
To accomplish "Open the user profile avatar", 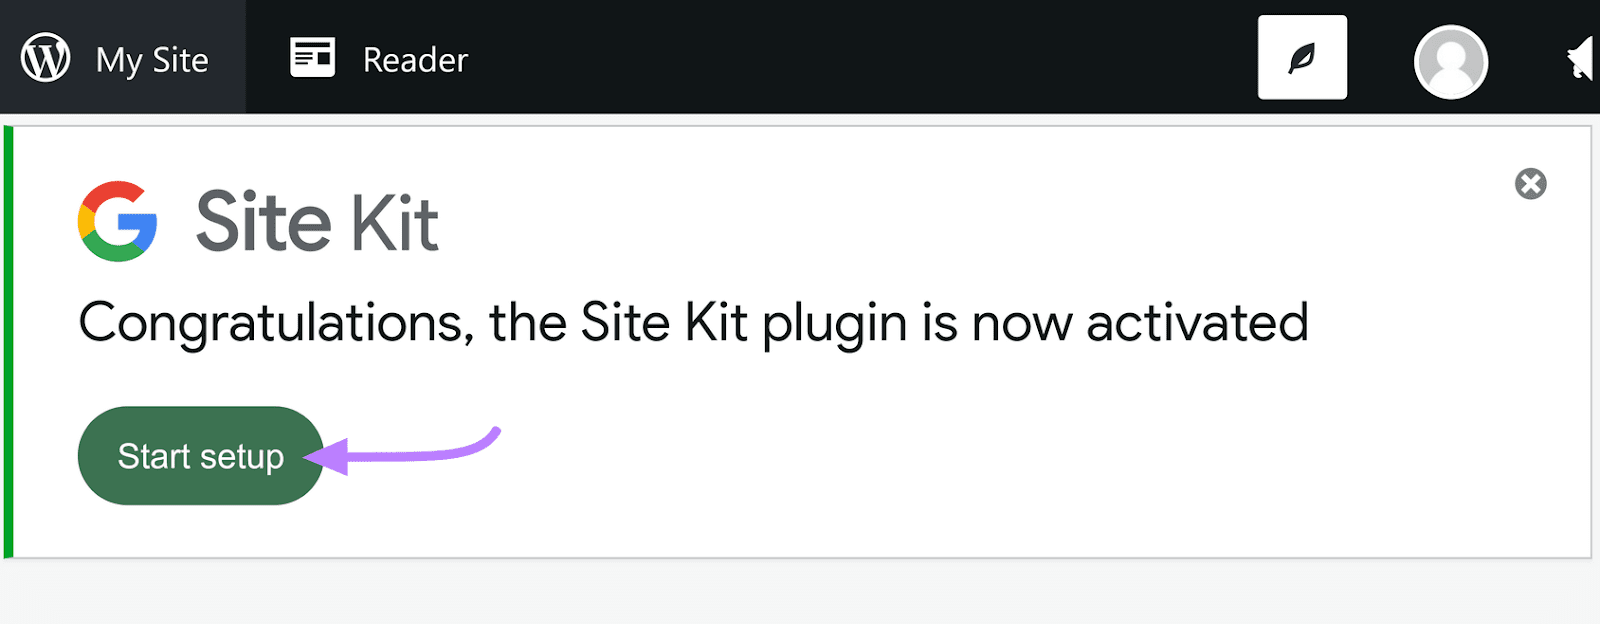I will pos(1450,61).
